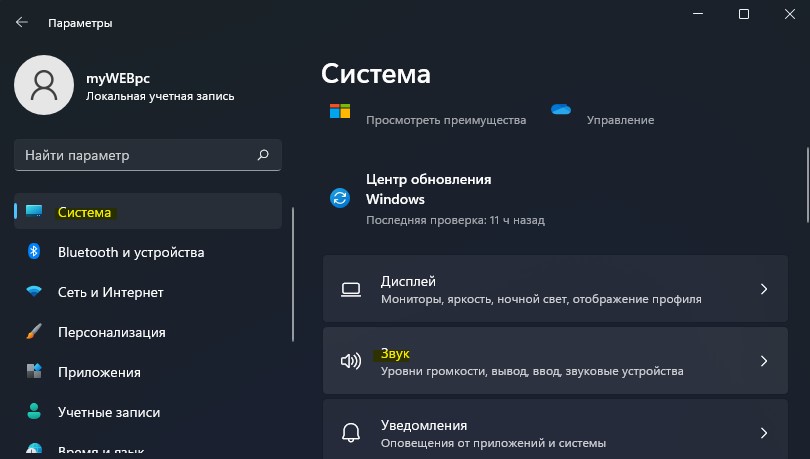Click Последняя проверка: 11 ч назад text

[455, 220]
